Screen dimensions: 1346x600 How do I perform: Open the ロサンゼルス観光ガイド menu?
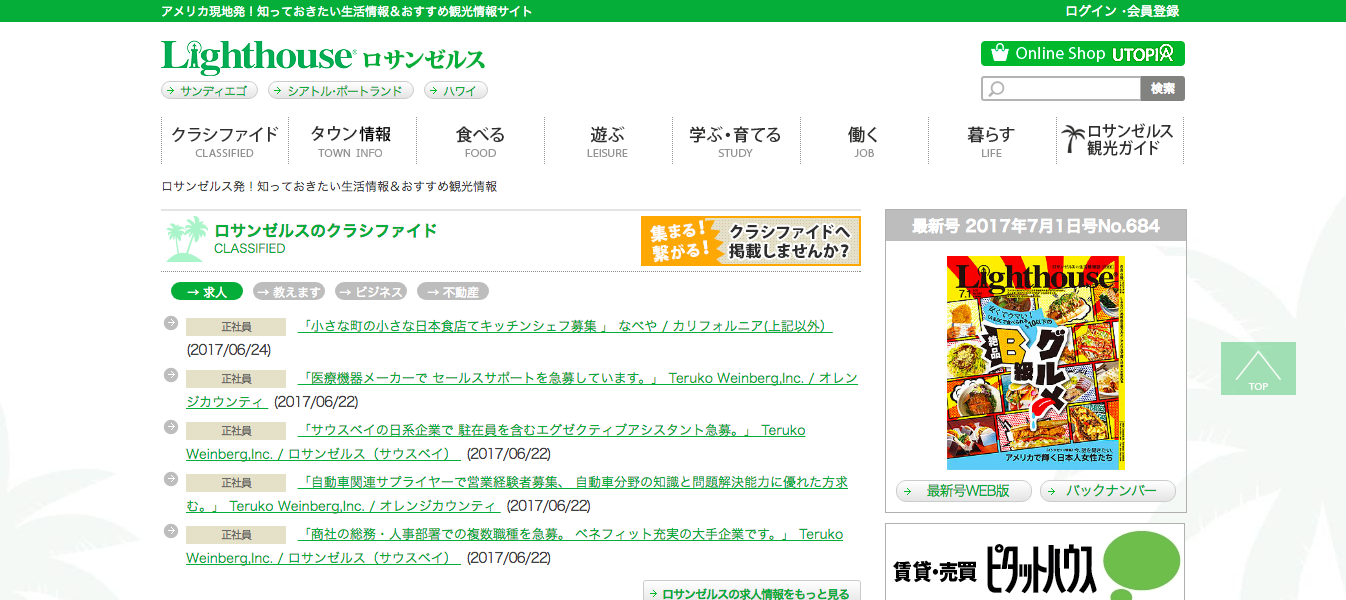click(x=1120, y=141)
